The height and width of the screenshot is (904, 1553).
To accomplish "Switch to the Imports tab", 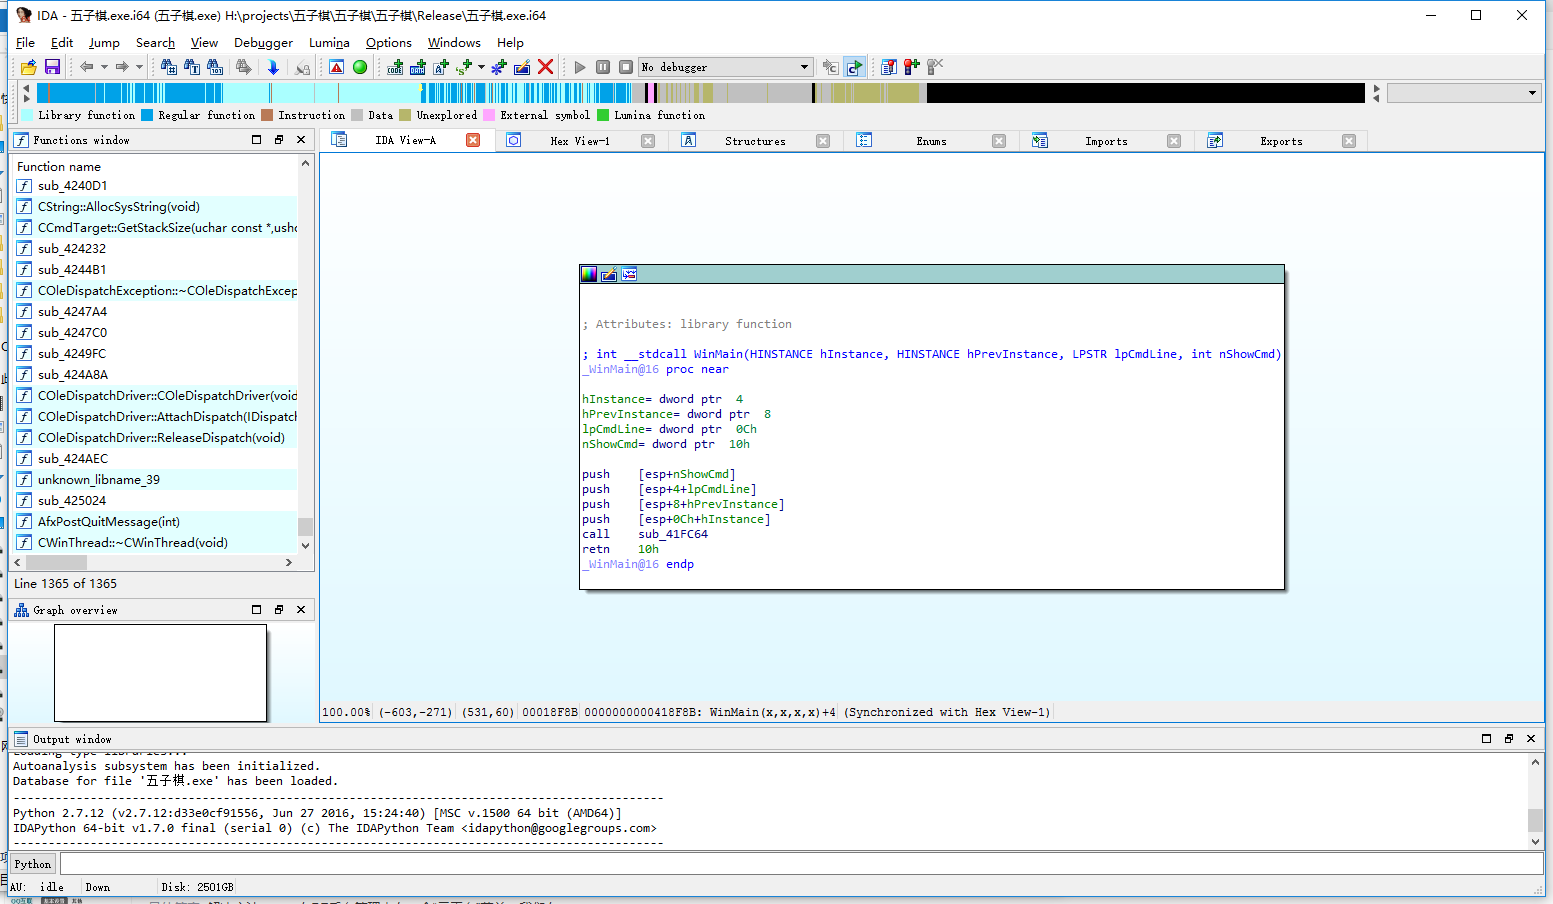I will click(x=1106, y=141).
